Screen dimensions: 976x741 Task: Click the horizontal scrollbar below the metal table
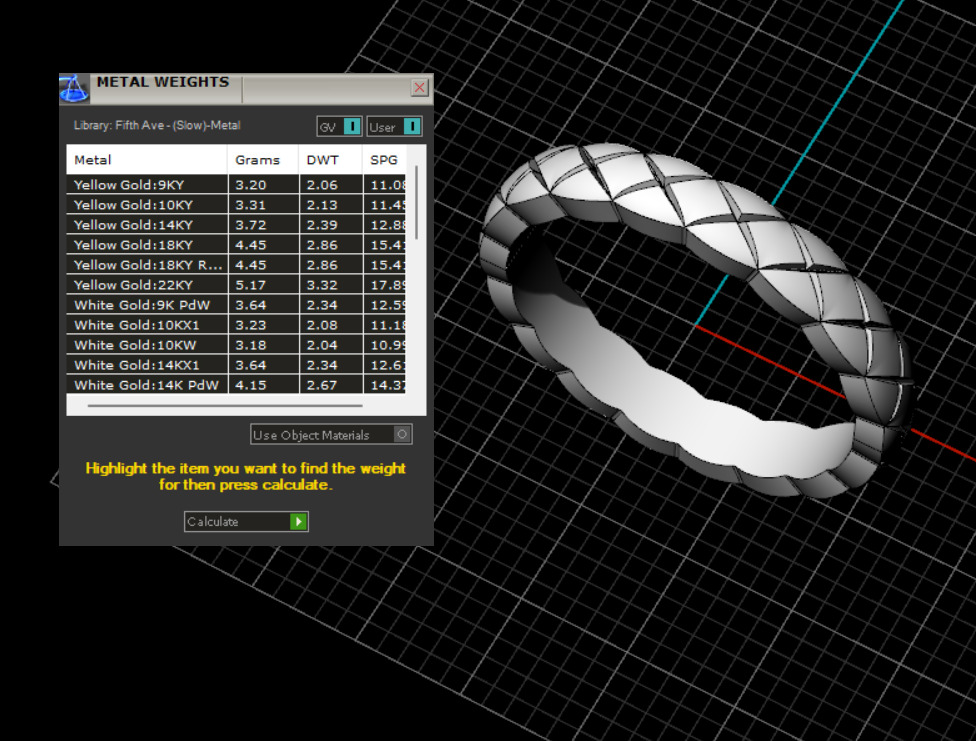(225, 405)
